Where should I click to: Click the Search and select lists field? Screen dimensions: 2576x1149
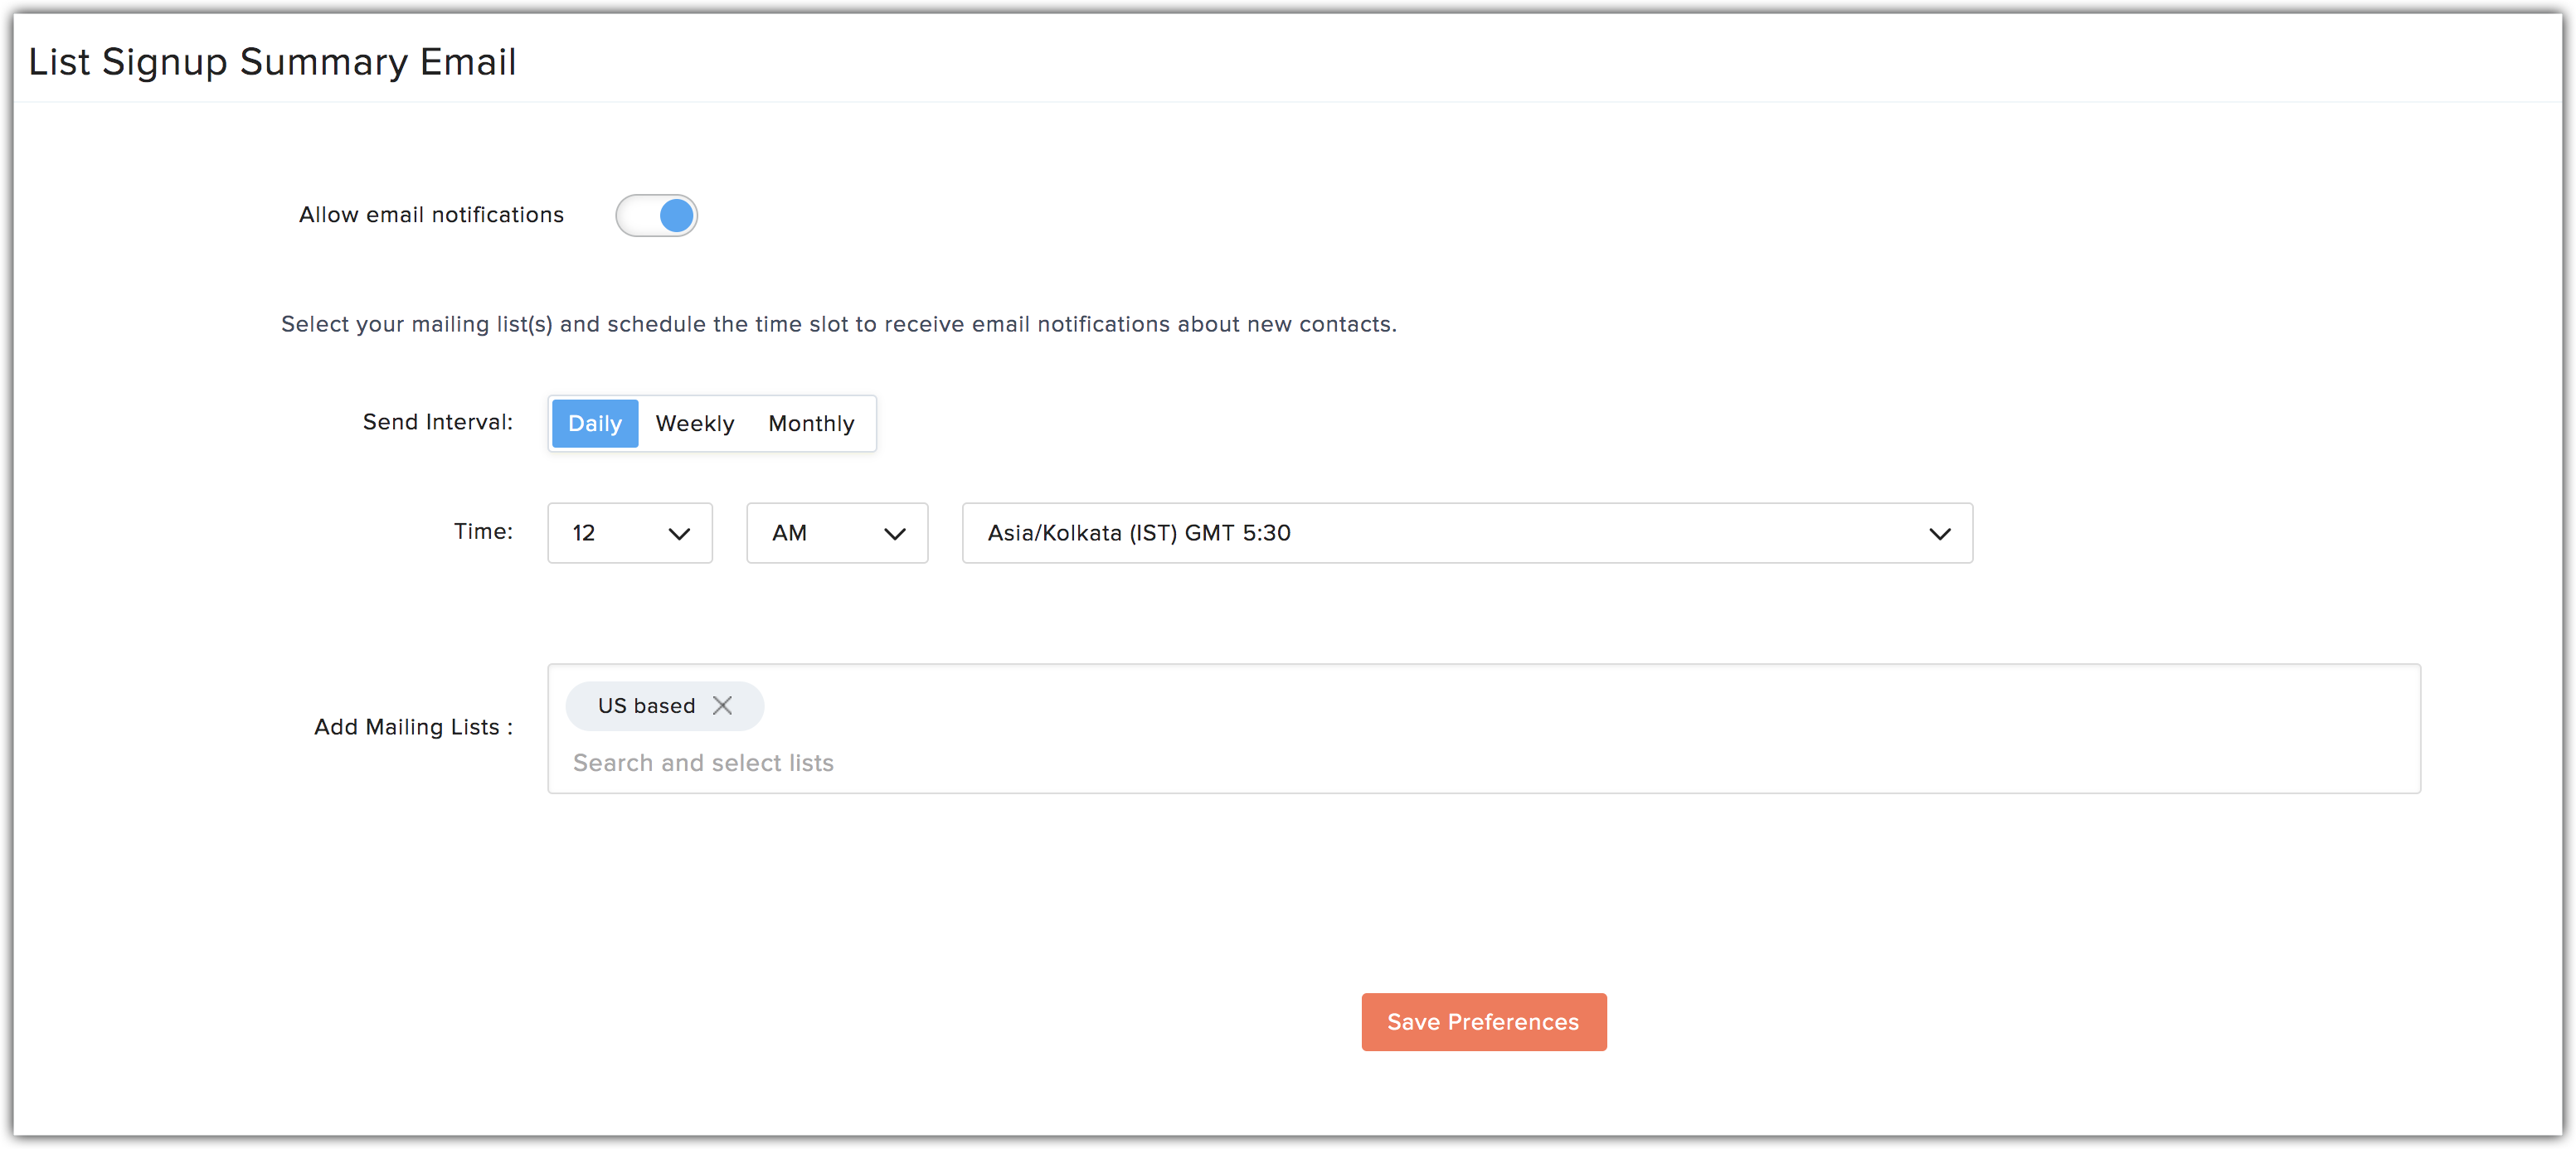(x=703, y=762)
